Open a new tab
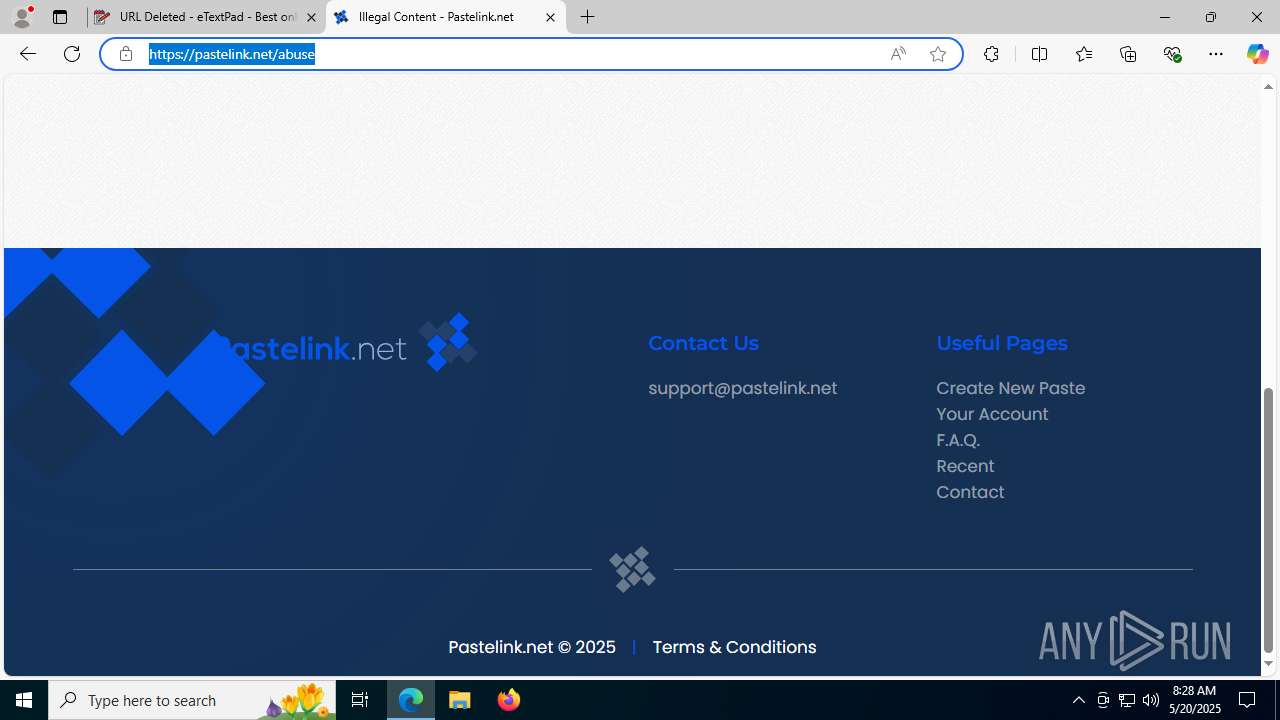Image resolution: width=1280 pixels, height=720 pixels. tap(587, 17)
